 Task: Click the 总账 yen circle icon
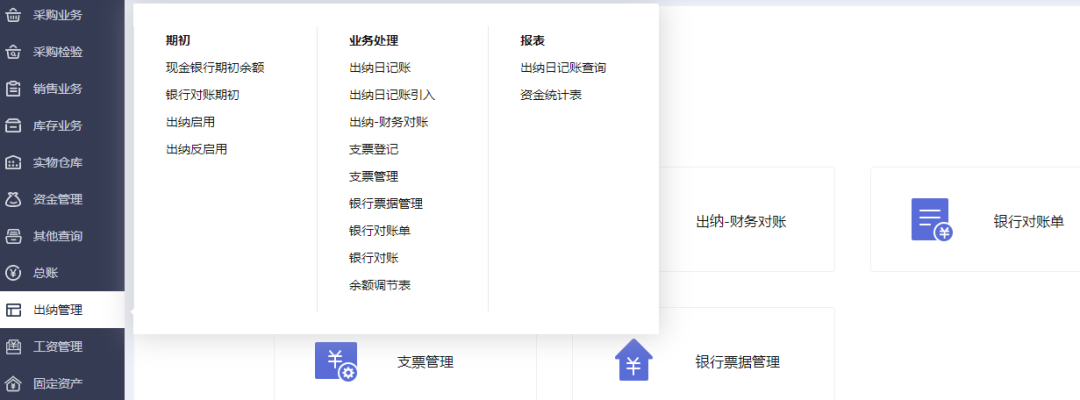tap(13, 273)
